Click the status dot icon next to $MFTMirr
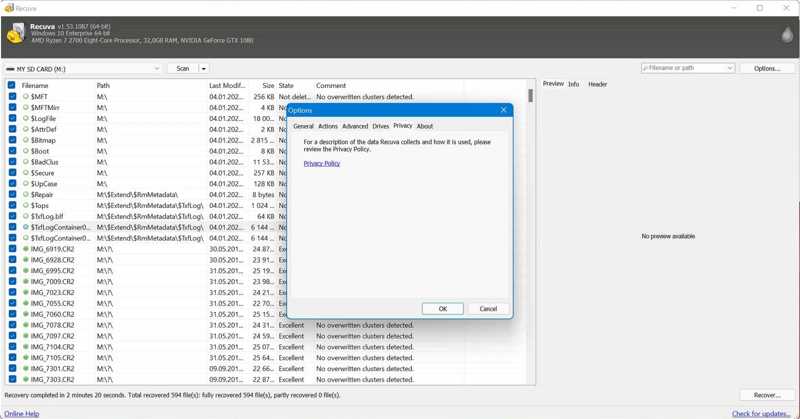 (x=26, y=107)
